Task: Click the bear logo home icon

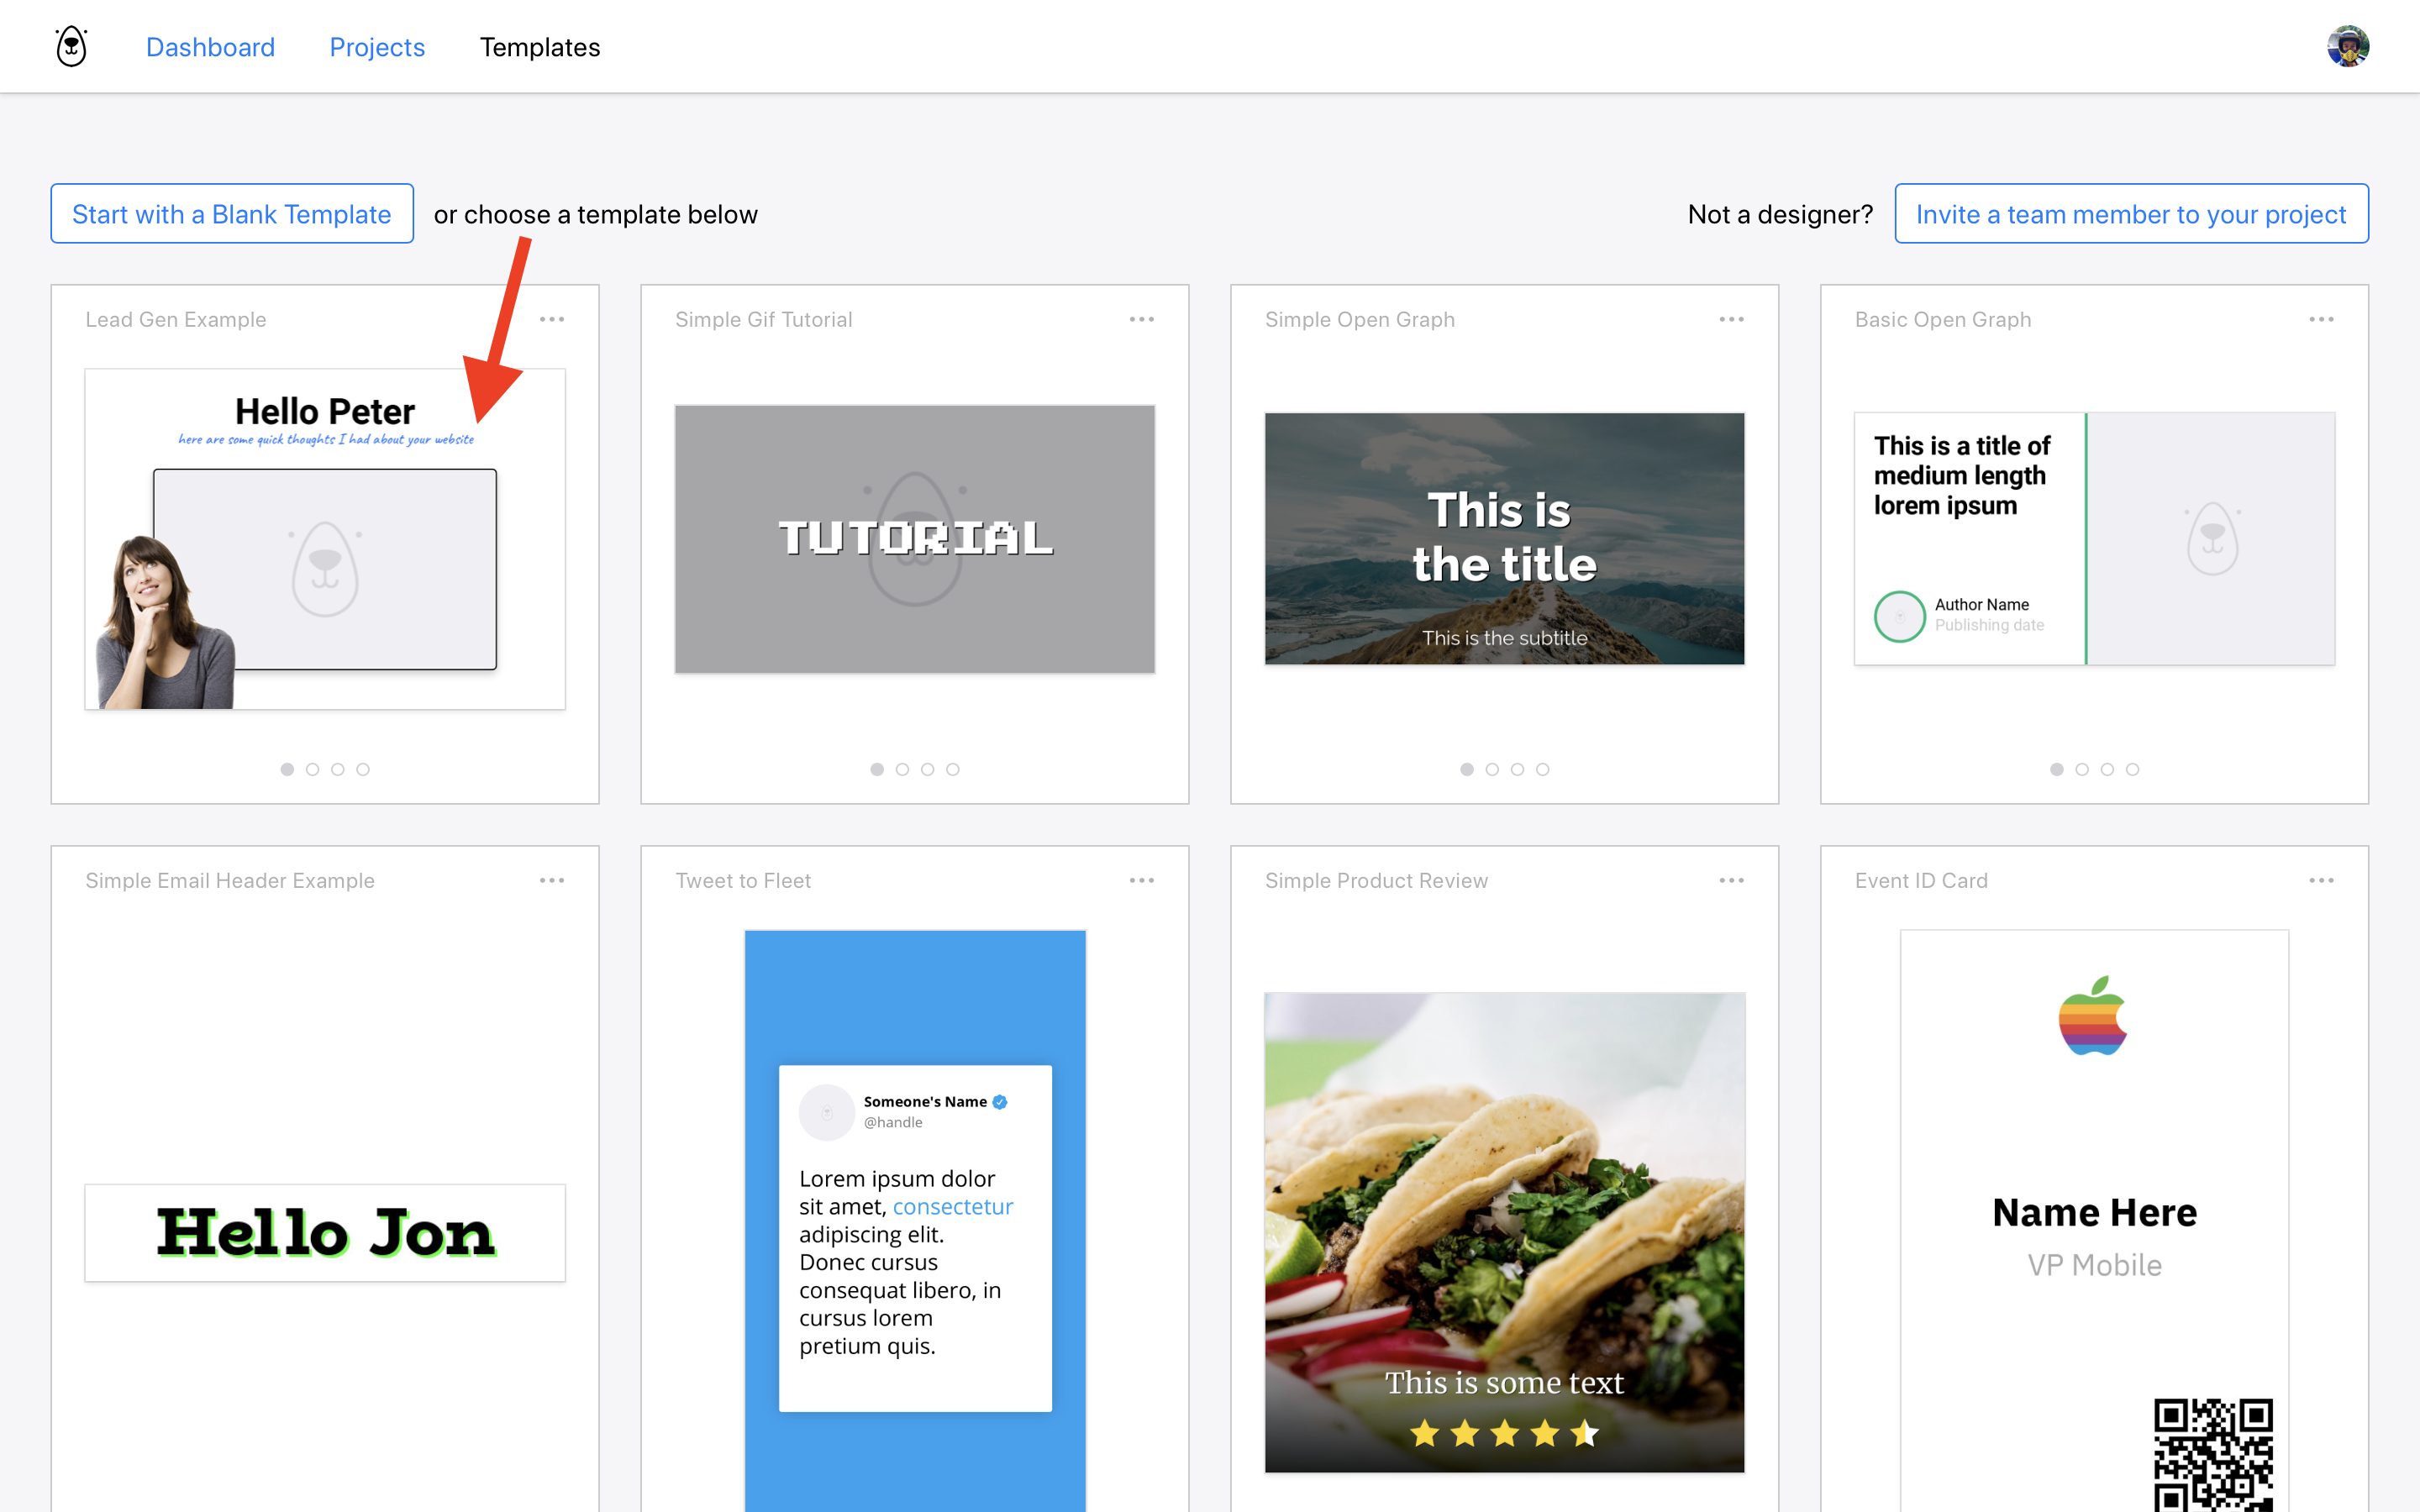Action: (x=71, y=47)
